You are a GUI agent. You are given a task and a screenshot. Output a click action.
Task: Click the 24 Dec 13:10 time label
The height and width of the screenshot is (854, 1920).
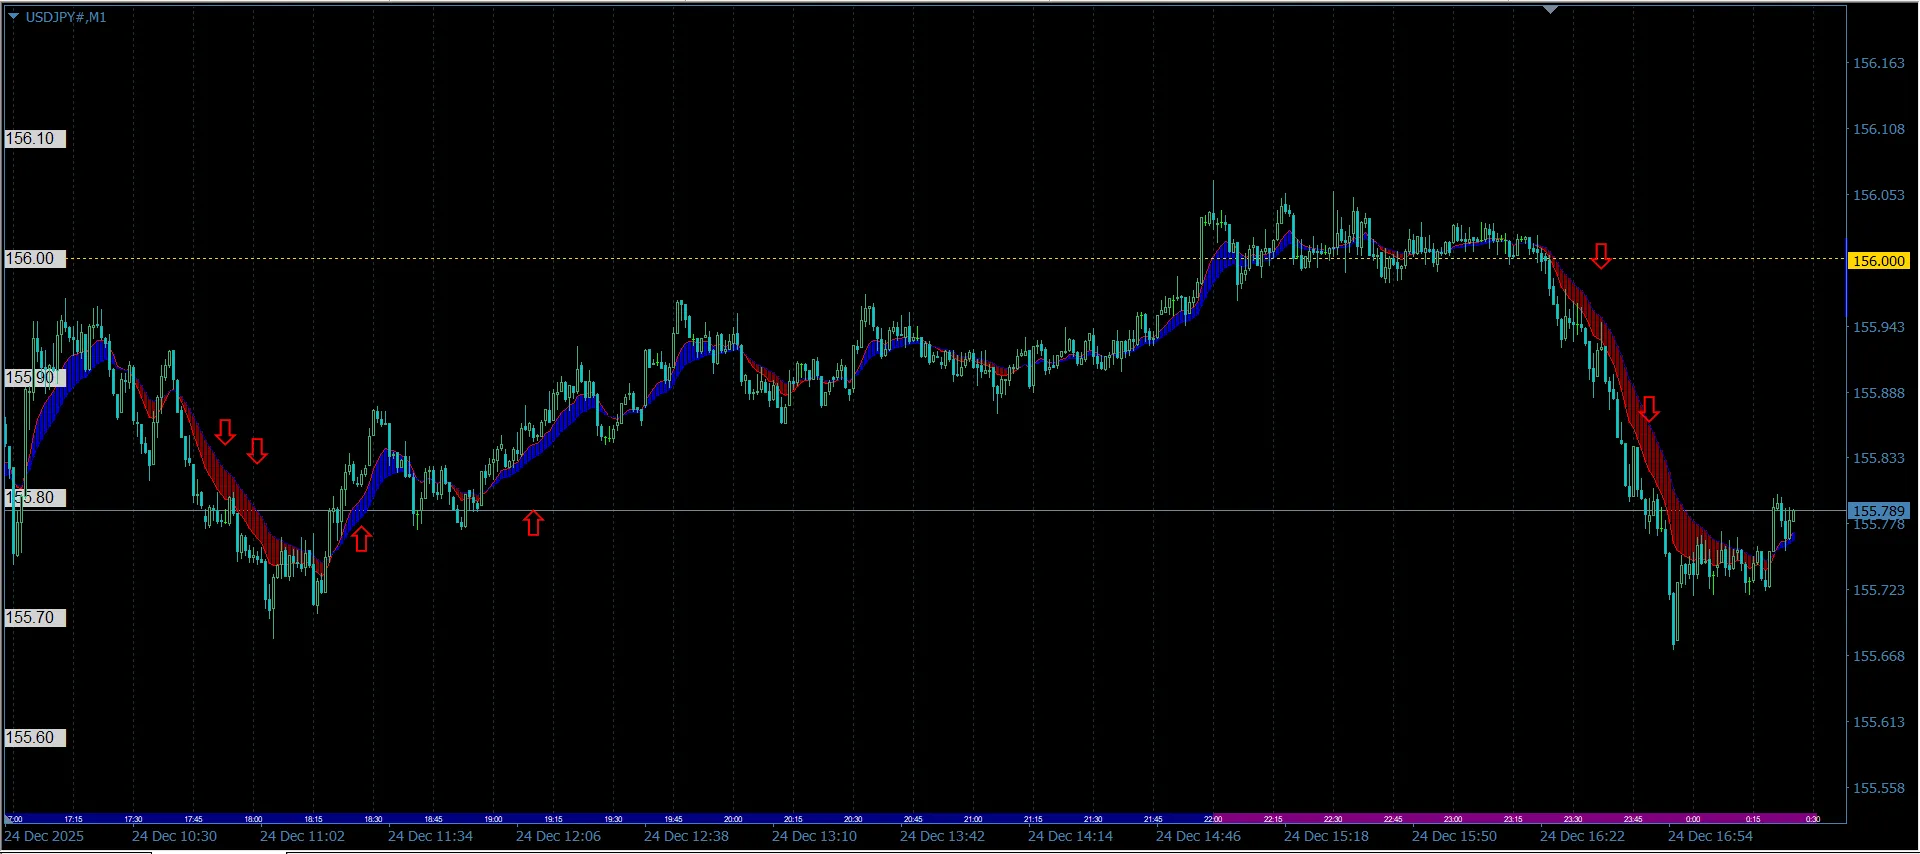click(814, 836)
